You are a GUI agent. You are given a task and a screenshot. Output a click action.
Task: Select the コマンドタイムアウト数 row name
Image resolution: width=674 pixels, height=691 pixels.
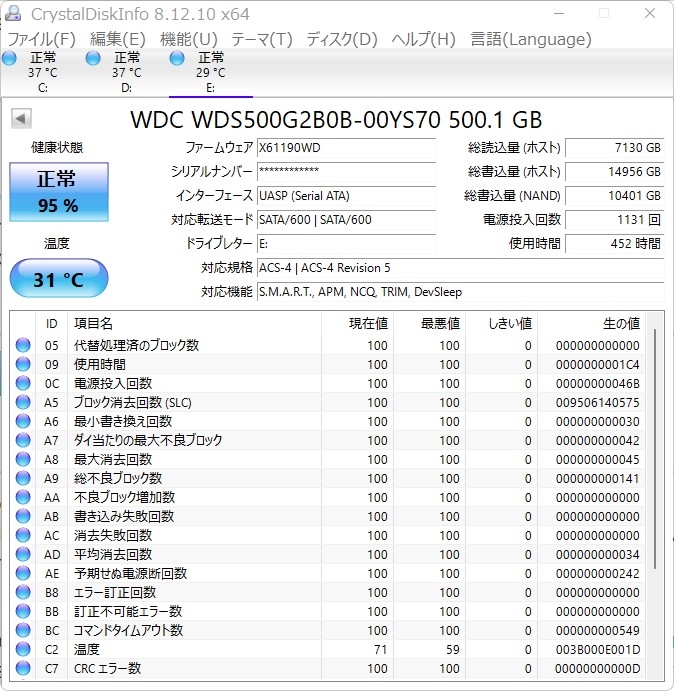pos(128,630)
